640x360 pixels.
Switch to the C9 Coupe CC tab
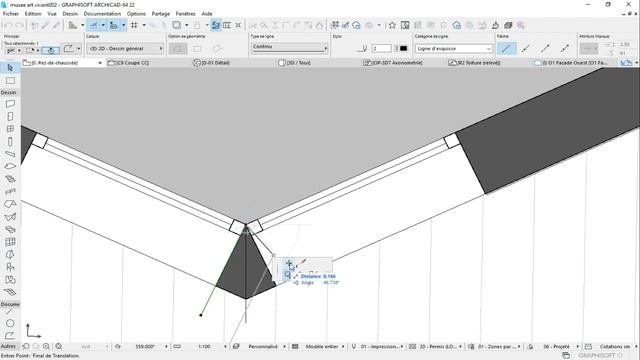(x=129, y=63)
